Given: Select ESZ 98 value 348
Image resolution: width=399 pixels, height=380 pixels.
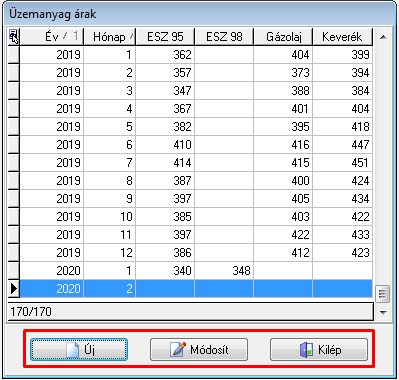Looking at the screenshot, I should (x=224, y=271).
